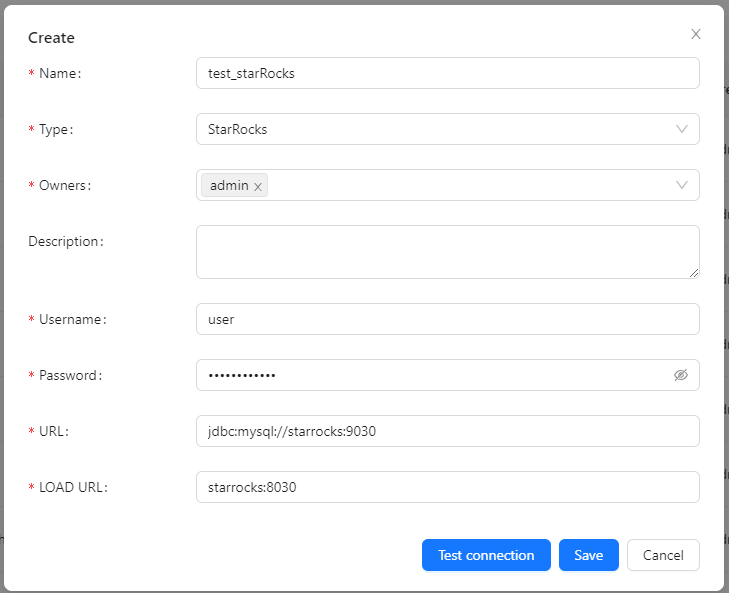Open the Type selector showing StarRocks
This screenshot has height=593, width=729.
pos(430,129)
